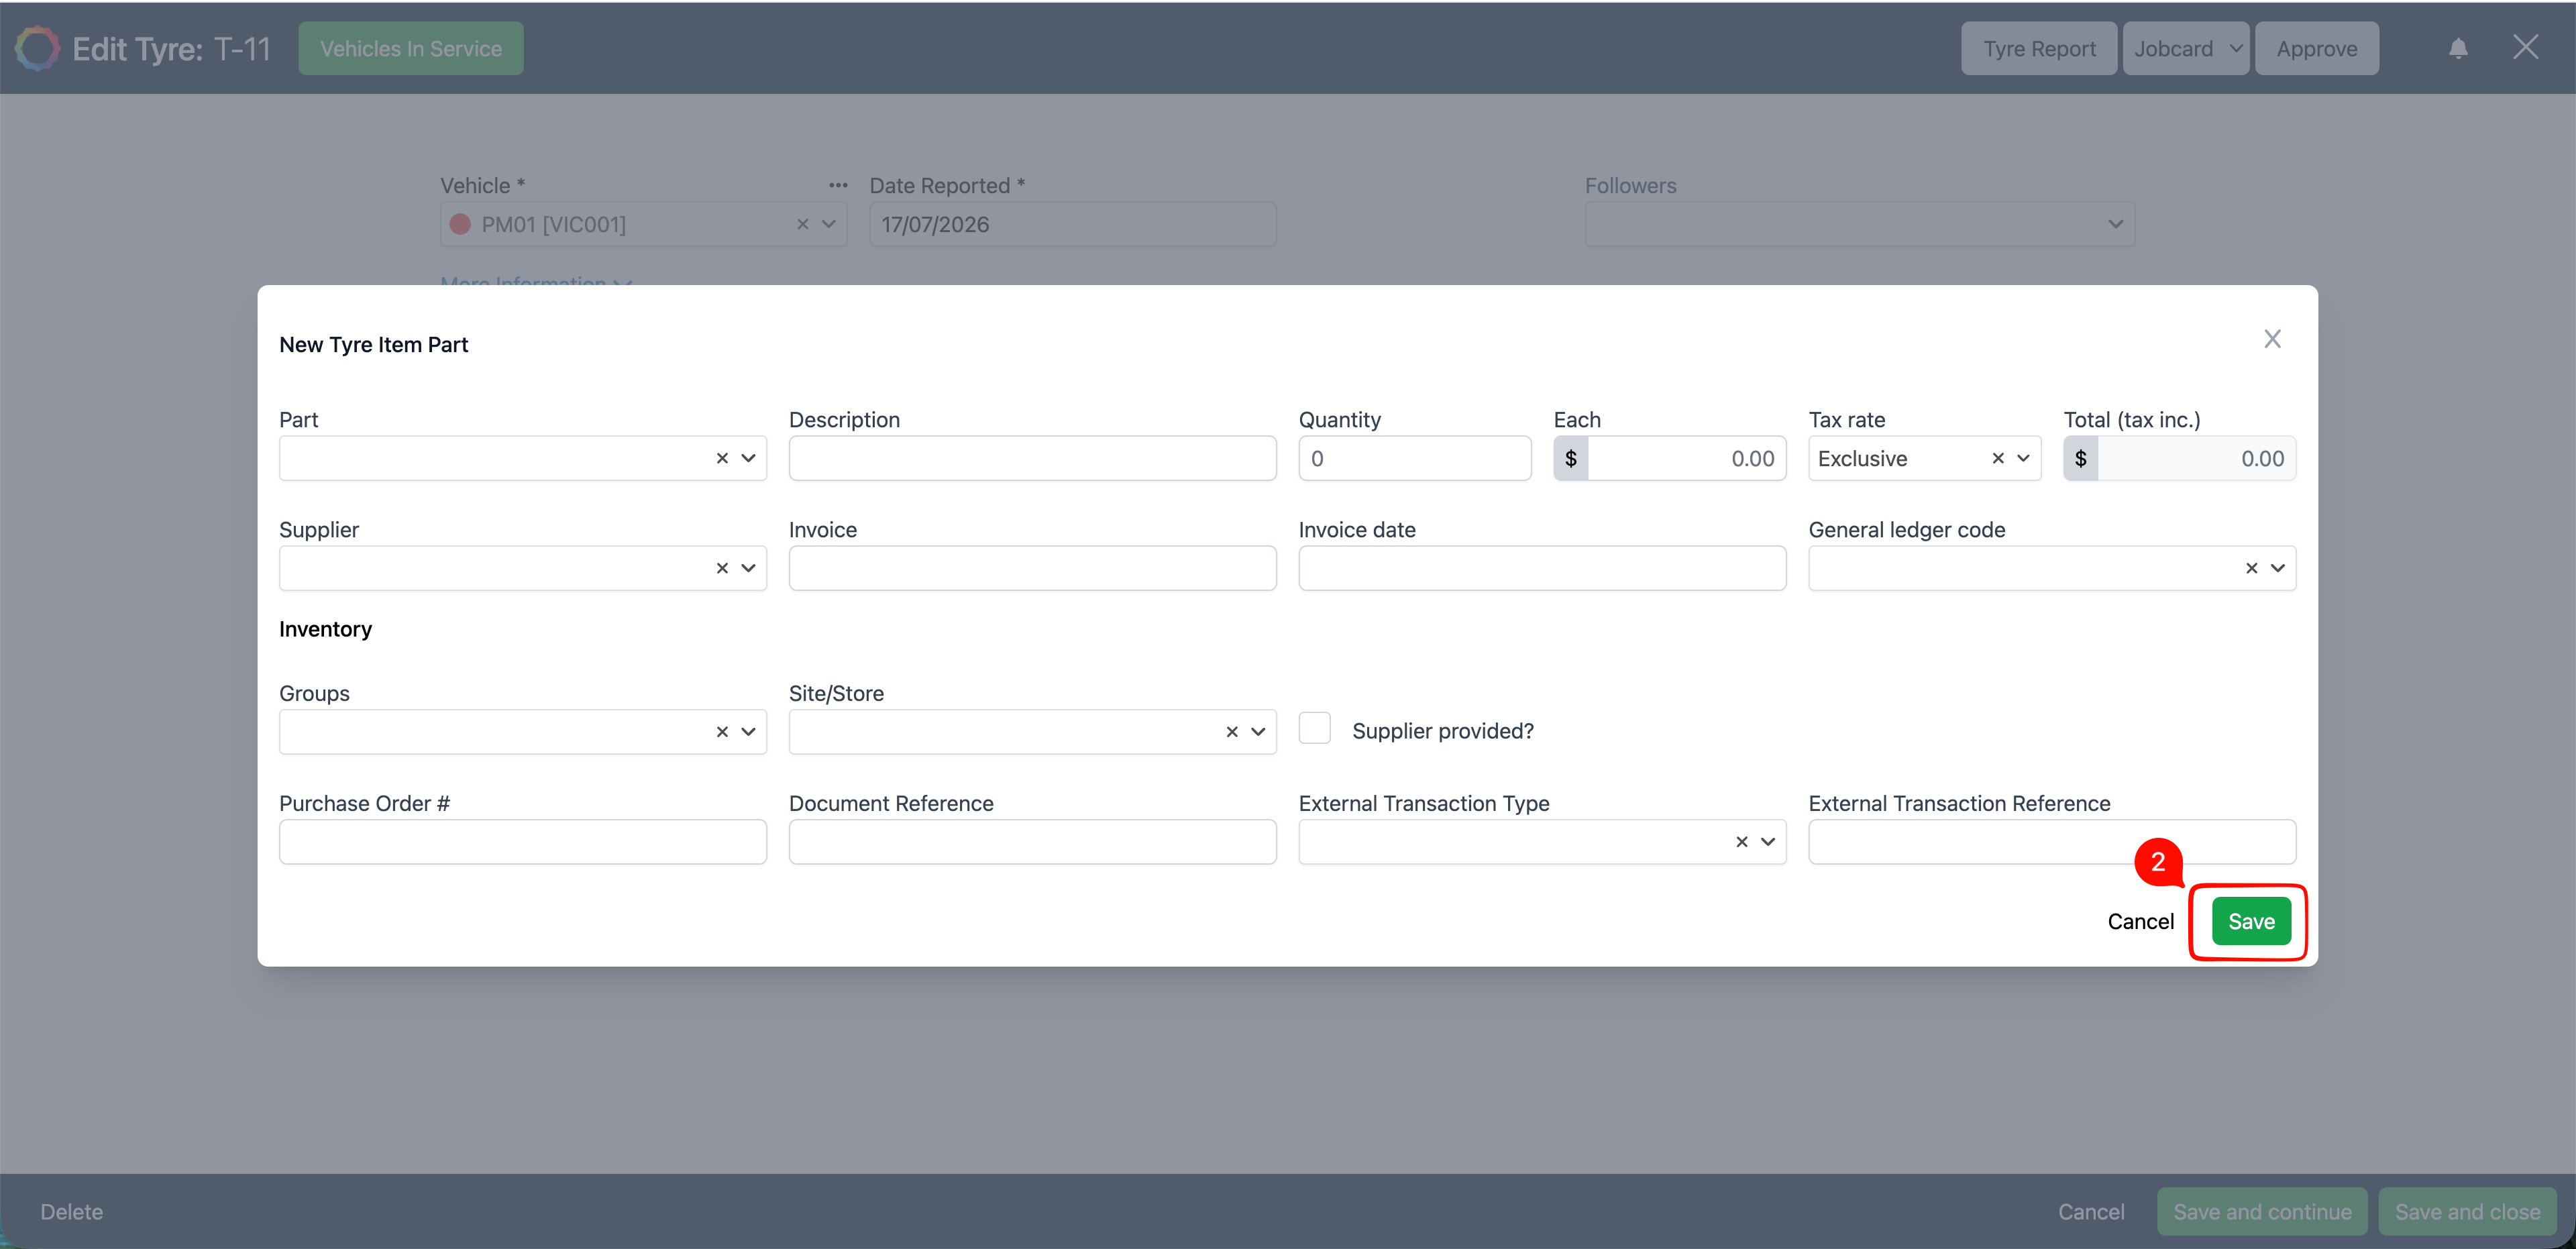Expand the Vehicle dropdown
2576x1249 pixels.
click(x=829, y=224)
